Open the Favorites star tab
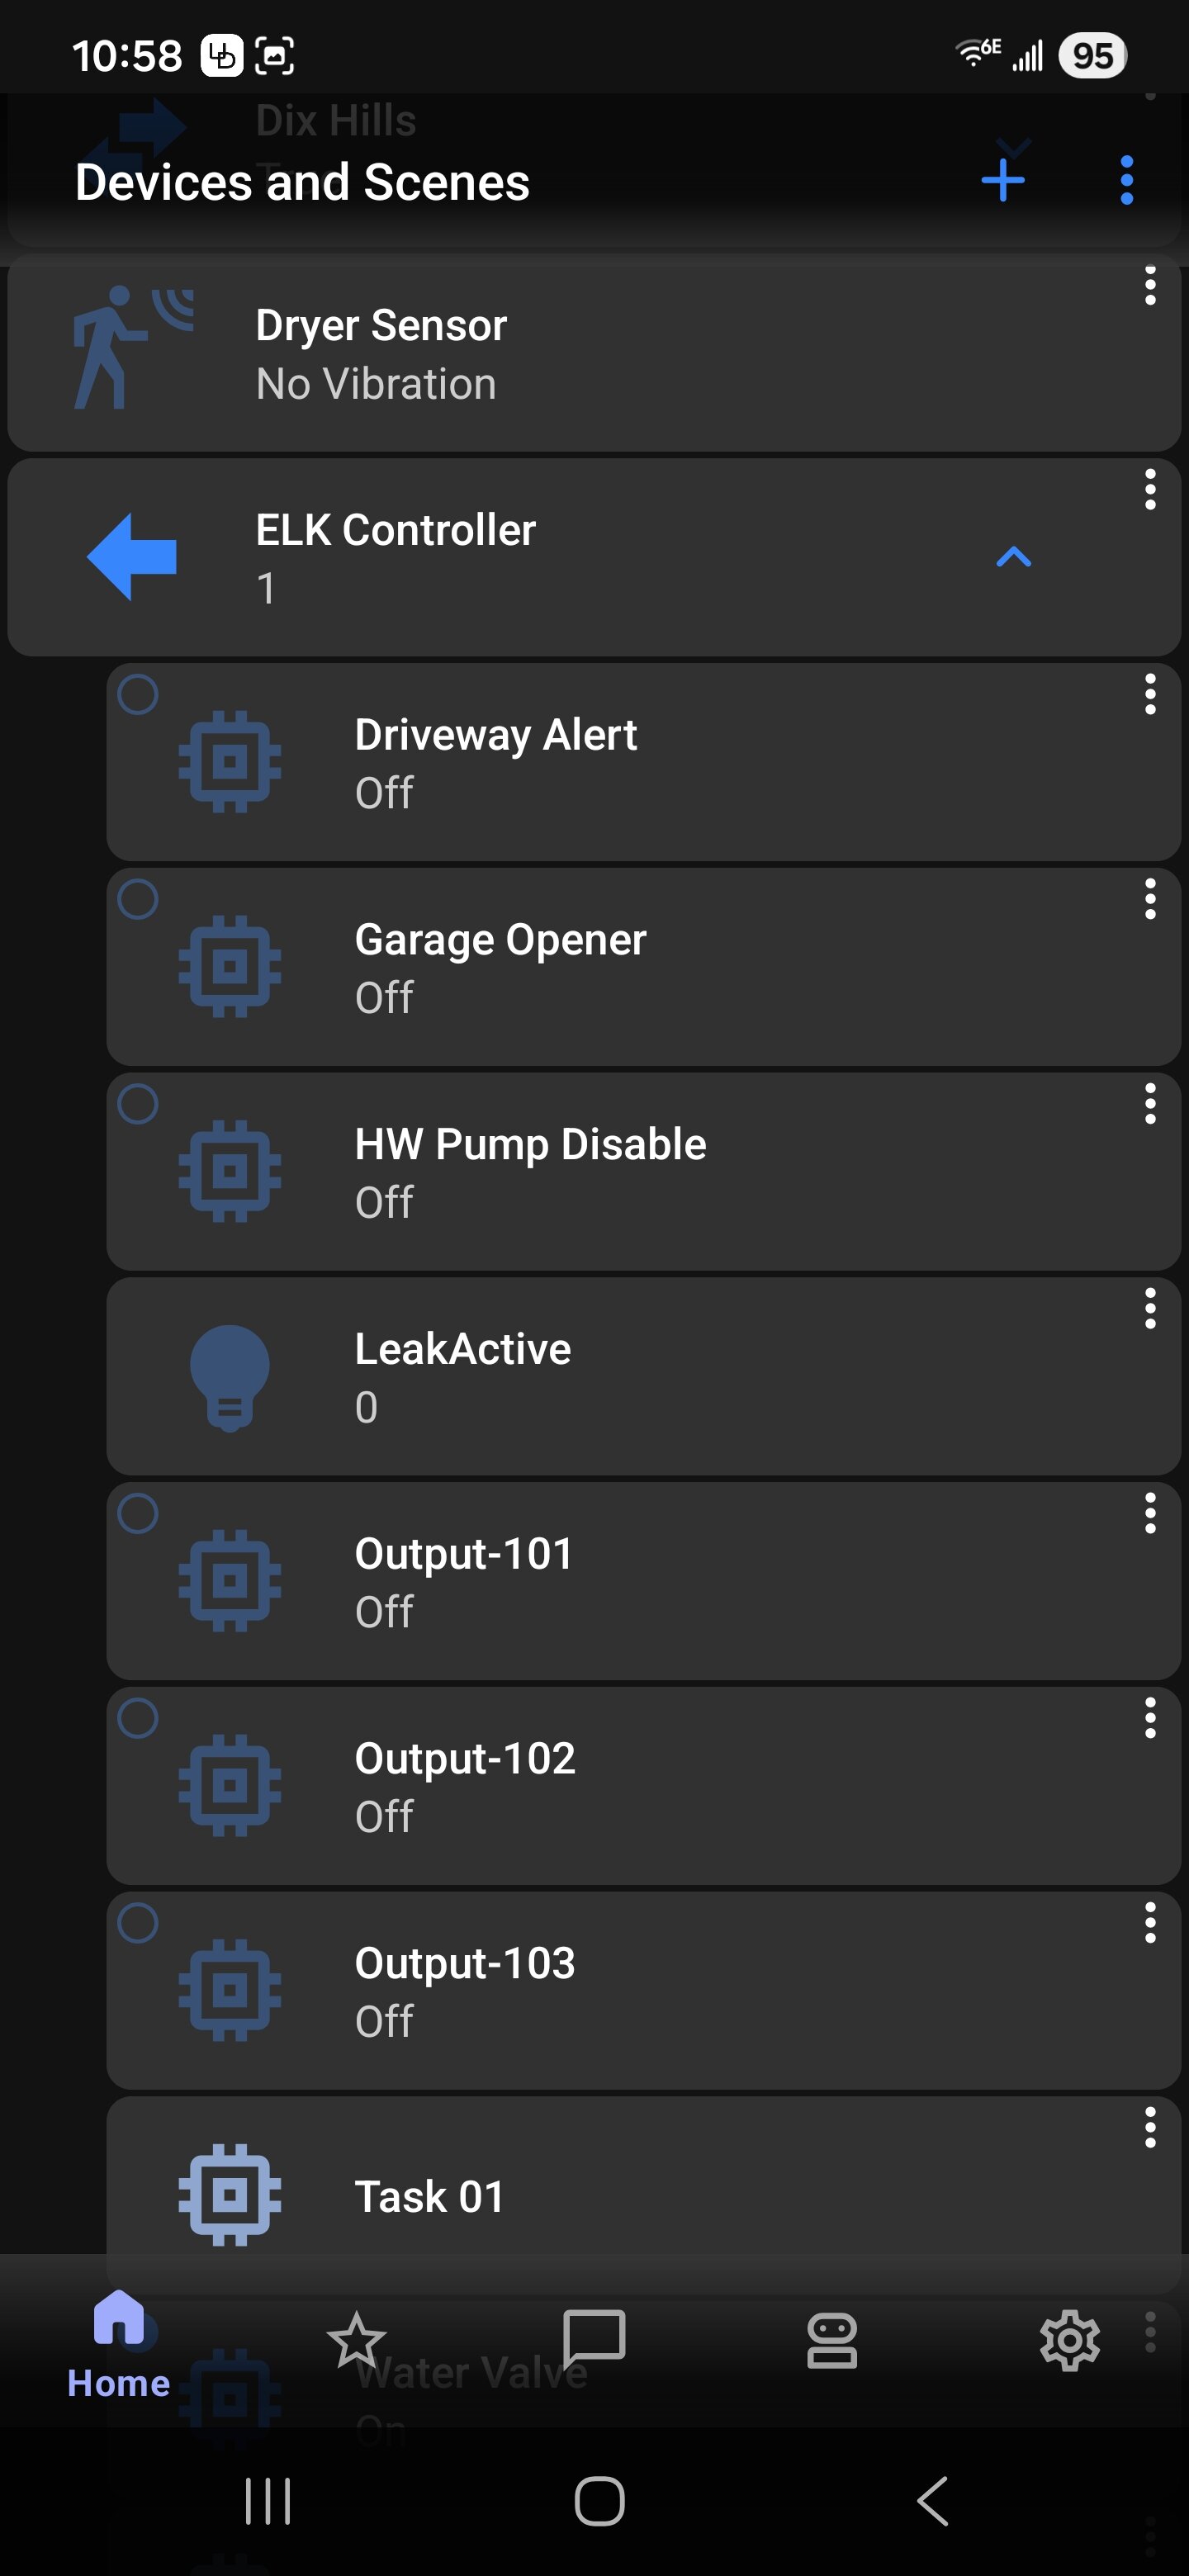Image resolution: width=1189 pixels, height=2576 pixels. point(356,2340)
